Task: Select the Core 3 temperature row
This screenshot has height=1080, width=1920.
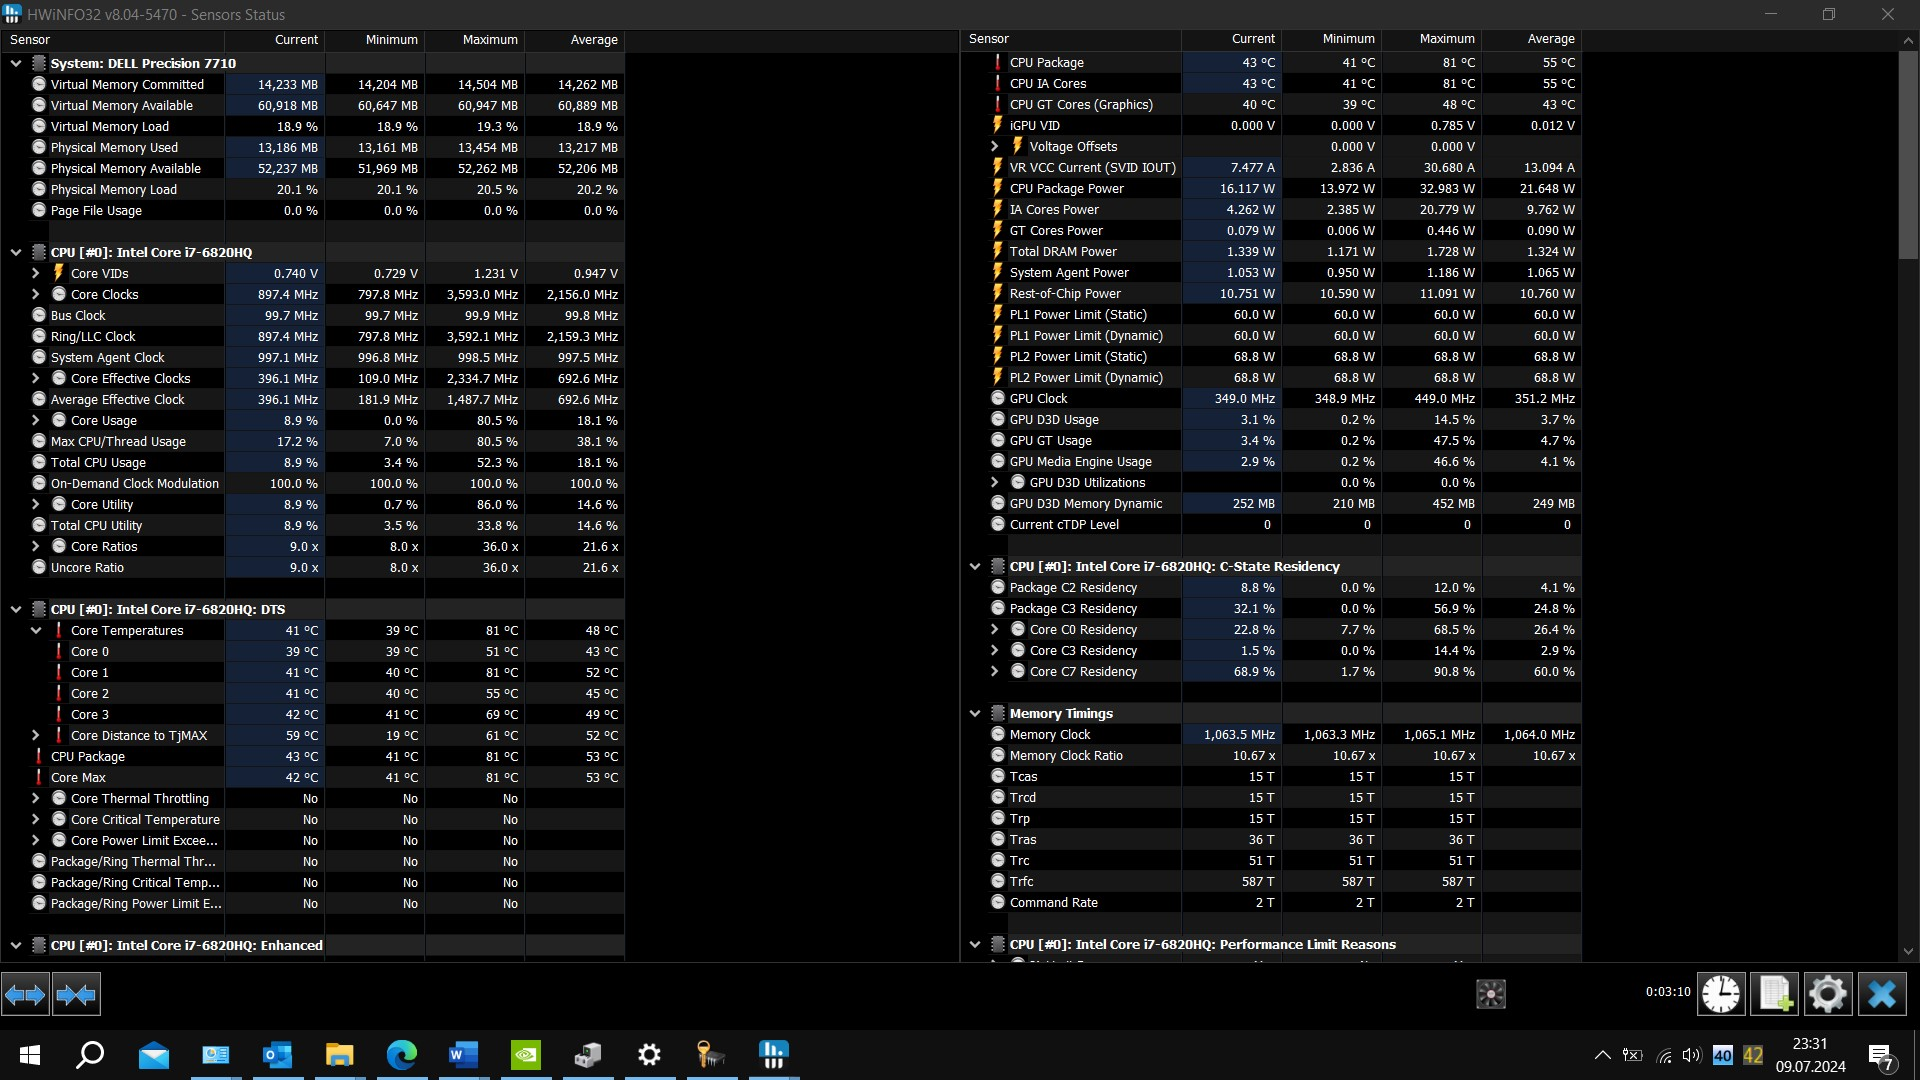Action: (x=313, y=714)
